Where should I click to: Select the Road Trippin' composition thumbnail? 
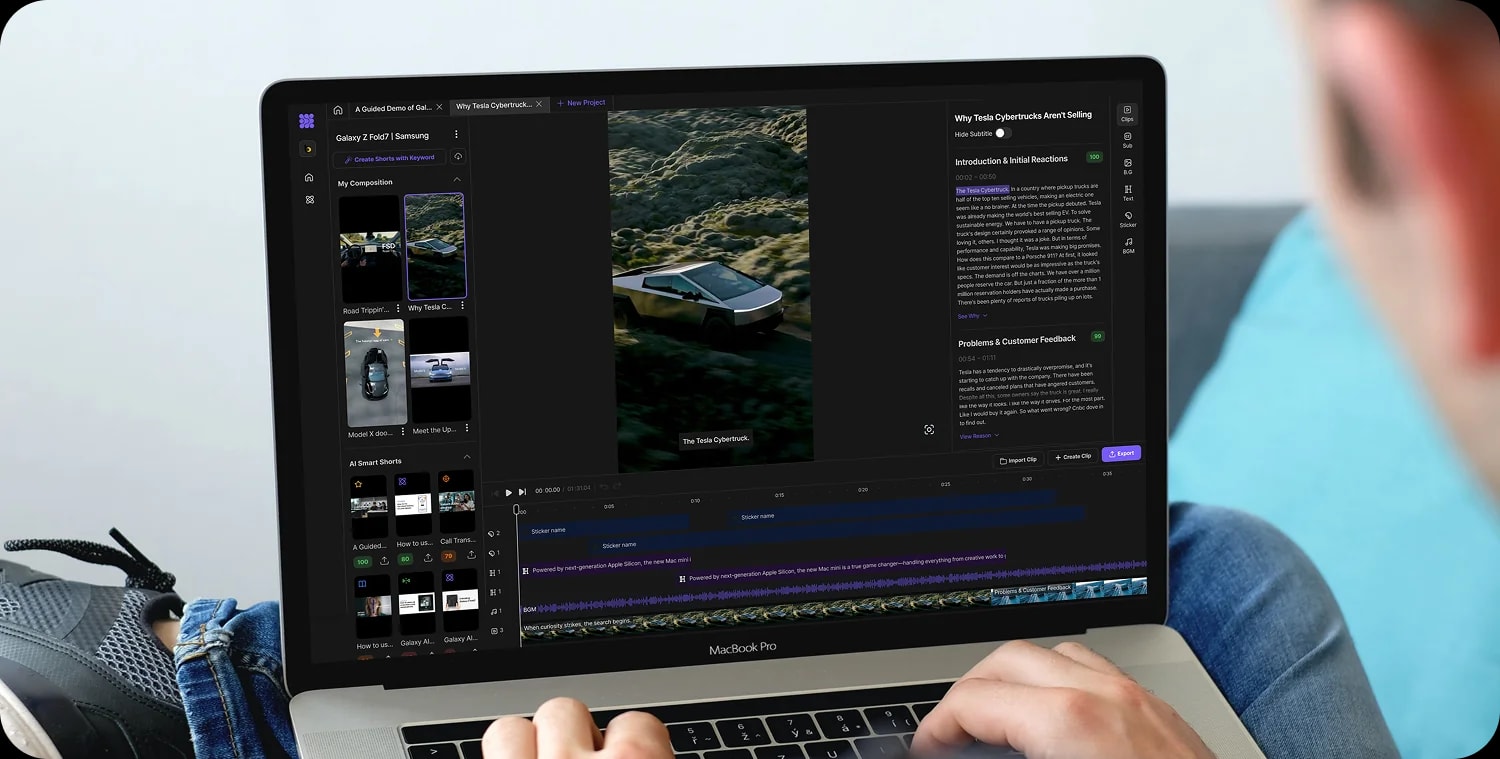(371, 248)
